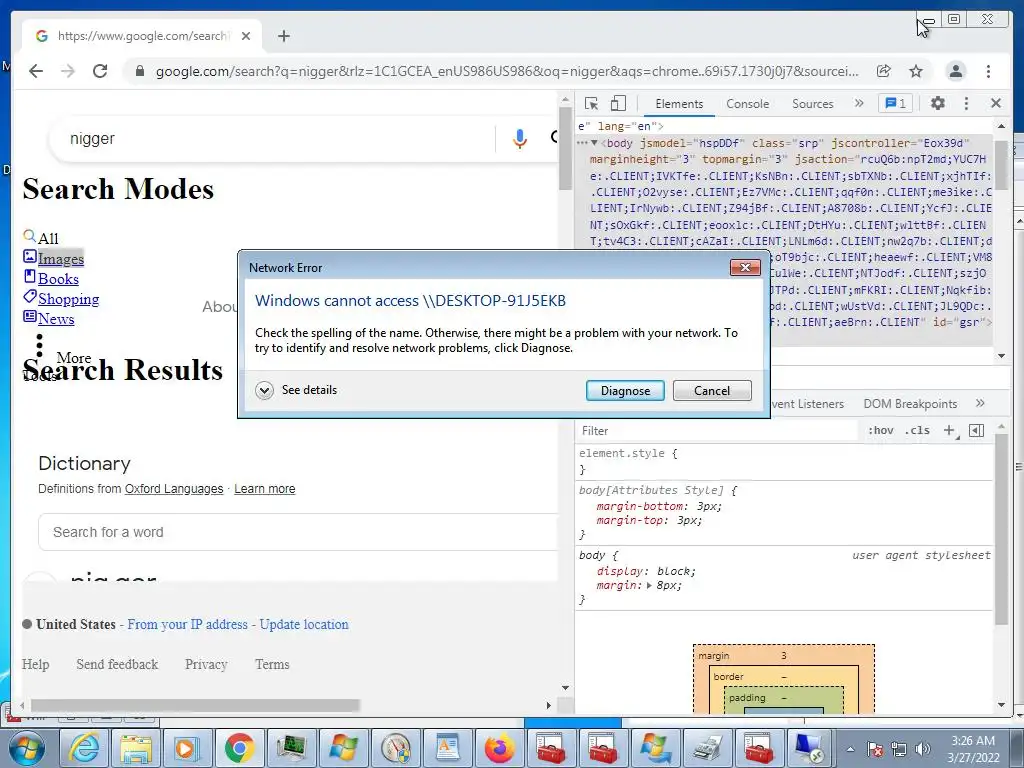Click the Styles Filter input field
This screenshot has width=1024, height=768.
pyautogui.click(x=715, y=430)
